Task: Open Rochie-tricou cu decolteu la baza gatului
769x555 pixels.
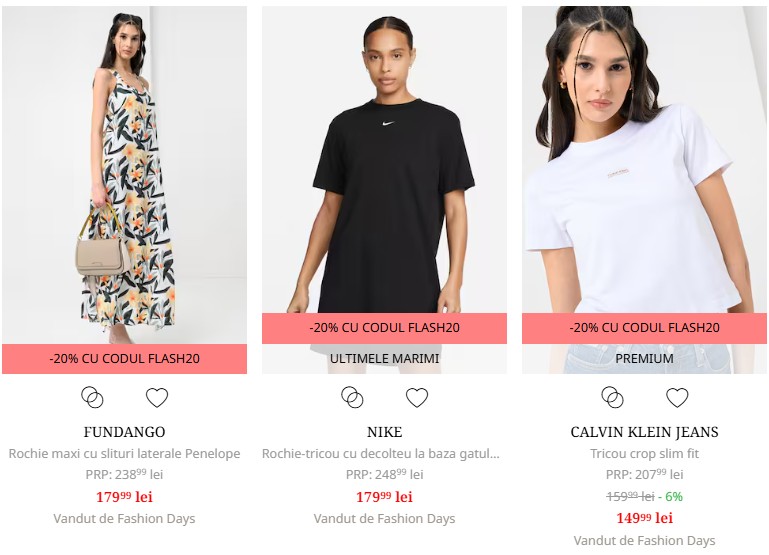Action: click(381, 454)
